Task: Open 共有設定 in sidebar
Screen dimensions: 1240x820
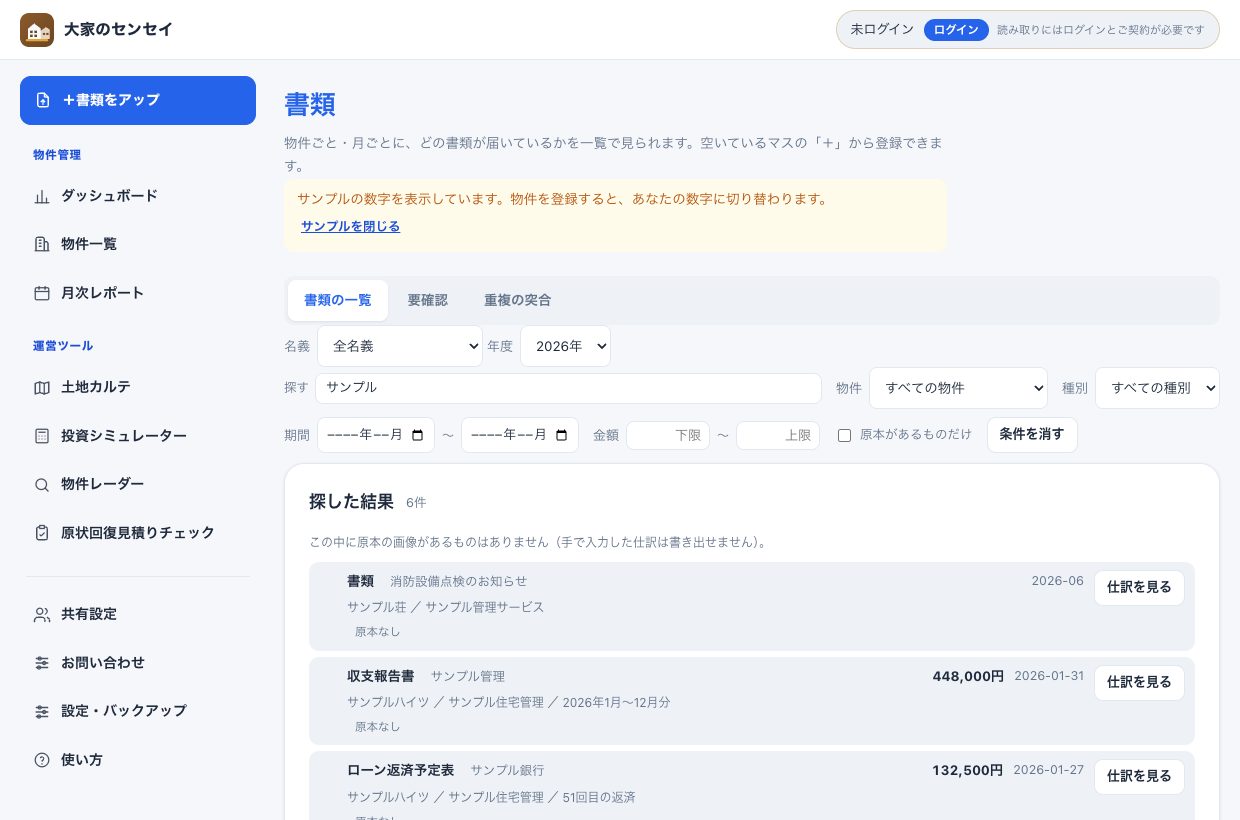Action: tap(138, 614)
